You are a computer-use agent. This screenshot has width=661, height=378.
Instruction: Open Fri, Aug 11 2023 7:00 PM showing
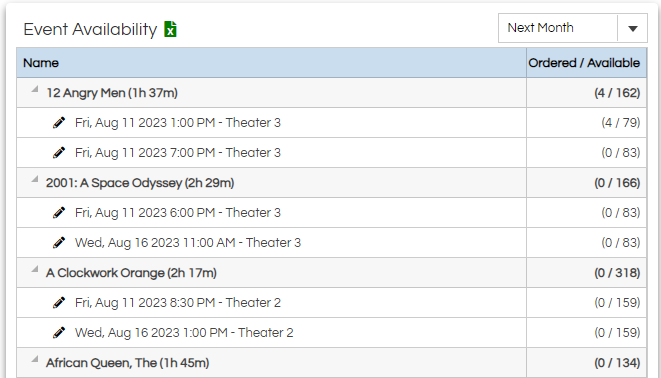click(x=177, y=153)
